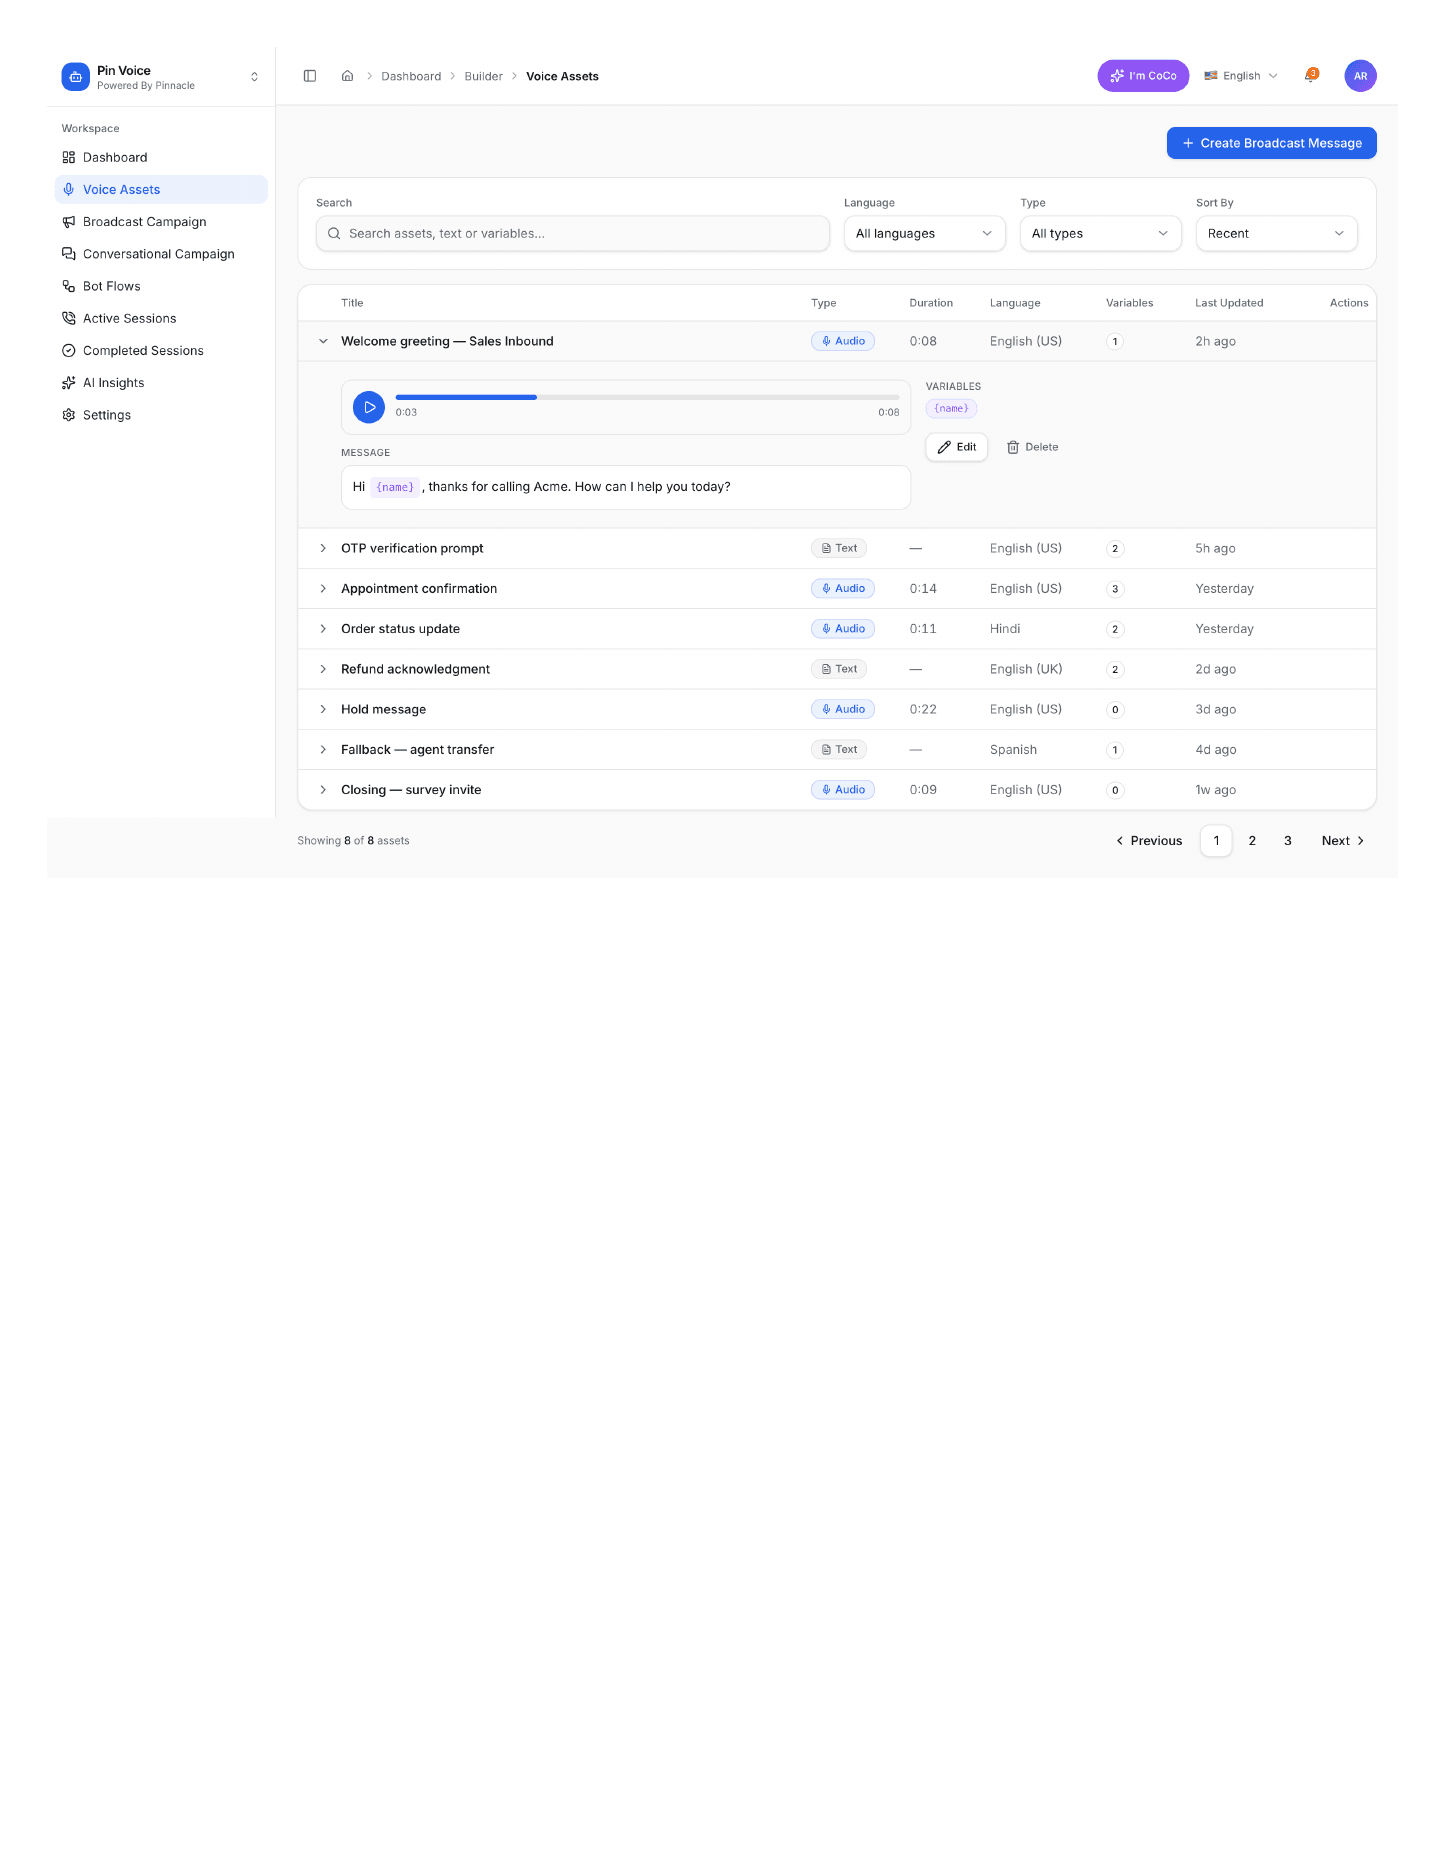The width and height of the screenshot is (1445, 1870).
Task: Go to page 3 in pagination
Action: 1288,841
